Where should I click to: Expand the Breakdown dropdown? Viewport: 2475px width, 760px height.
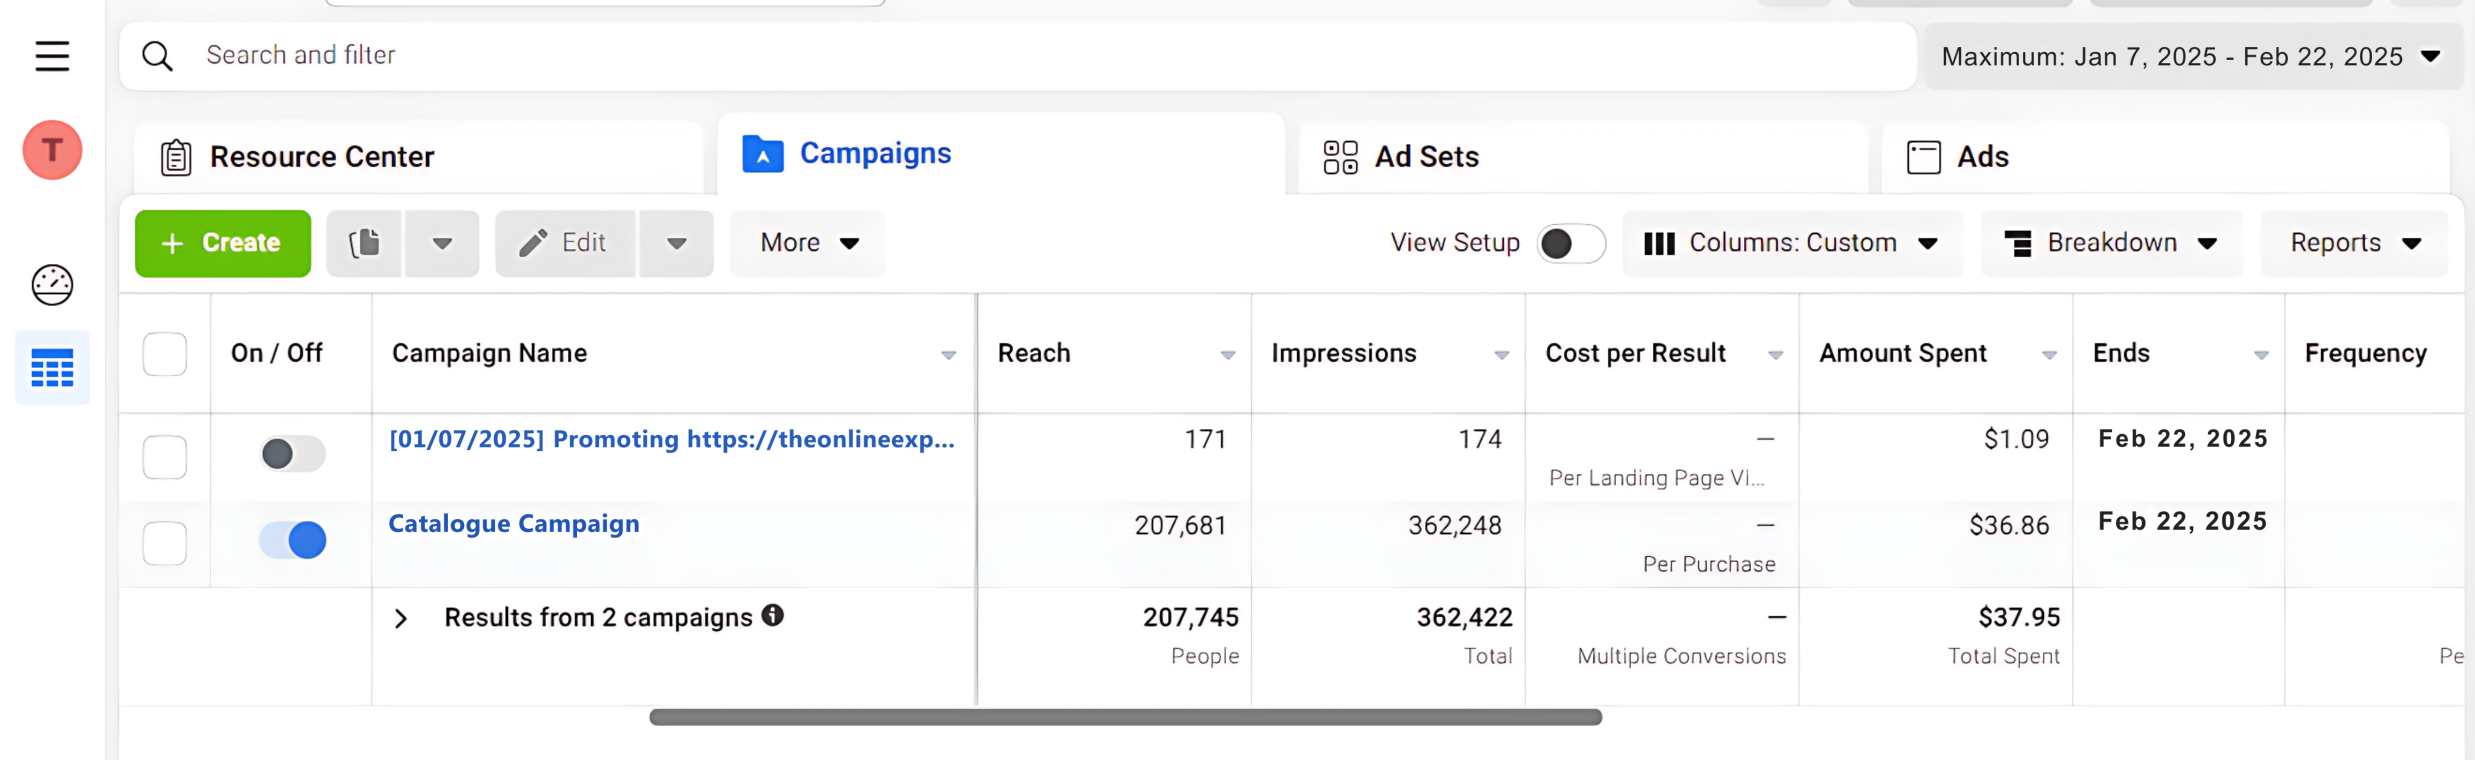point(2111,243)
